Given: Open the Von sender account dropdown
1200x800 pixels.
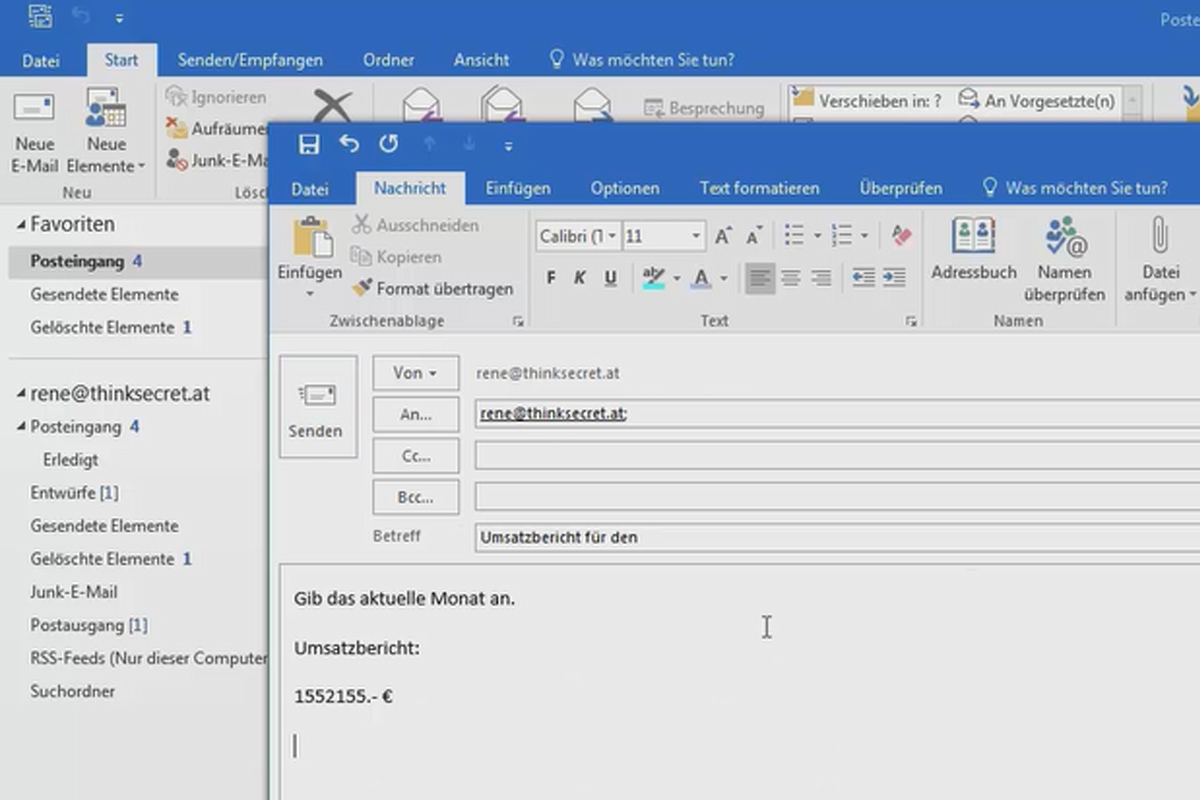Looking at the screenshot, I should [415, 372].
